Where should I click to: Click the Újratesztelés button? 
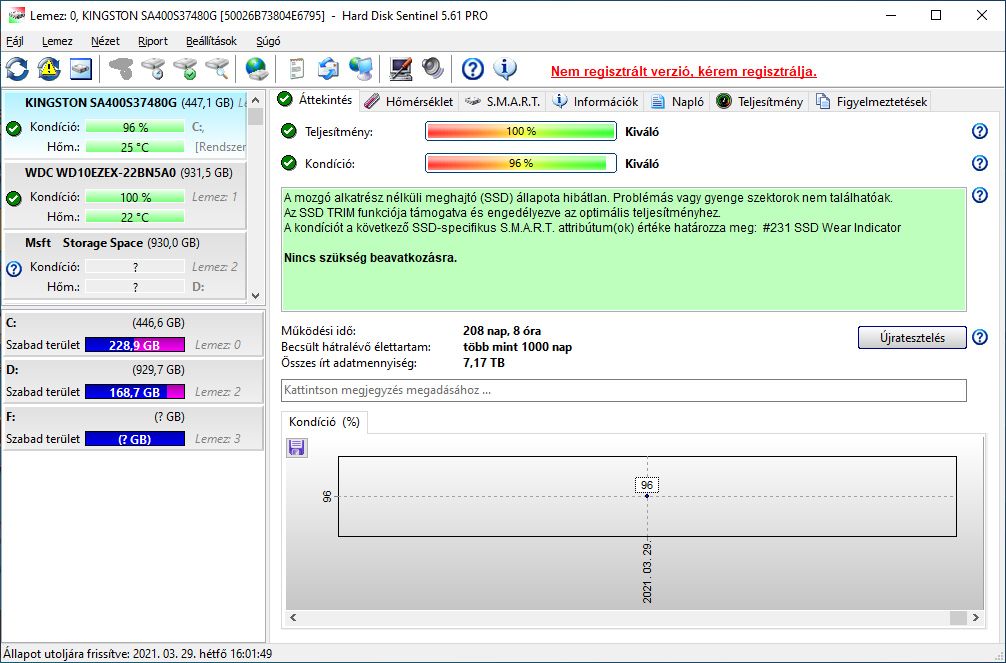[x=912, y=338]
